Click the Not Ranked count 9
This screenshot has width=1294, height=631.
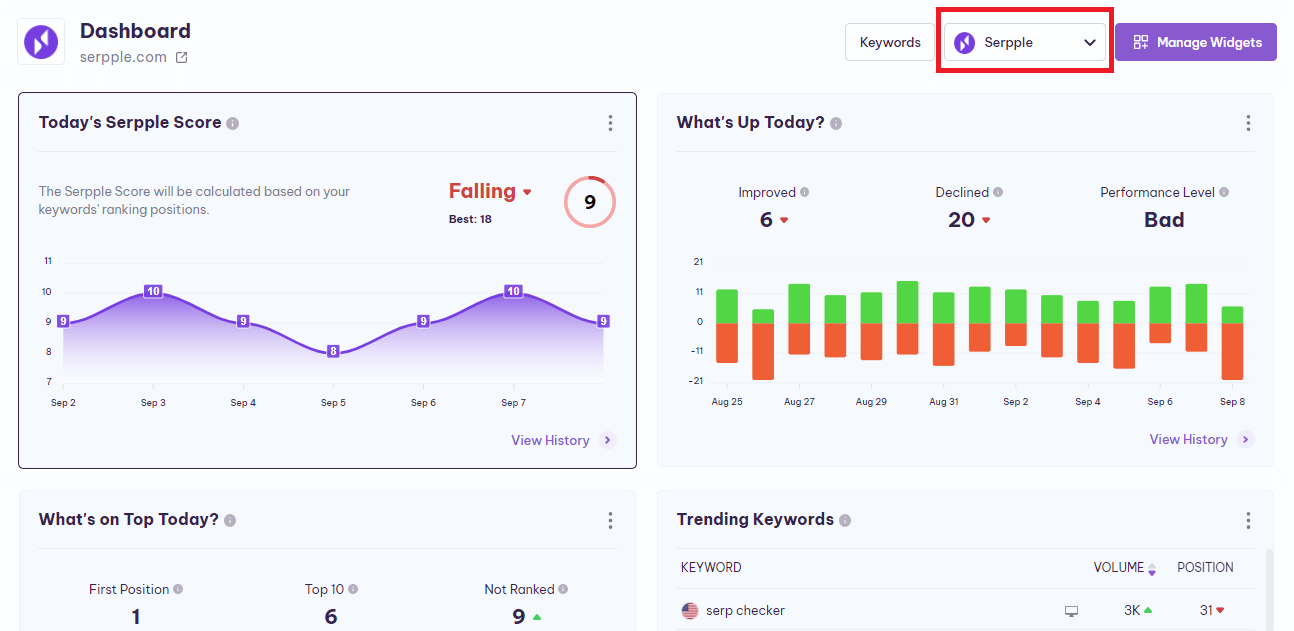click(x=518, y=617)
